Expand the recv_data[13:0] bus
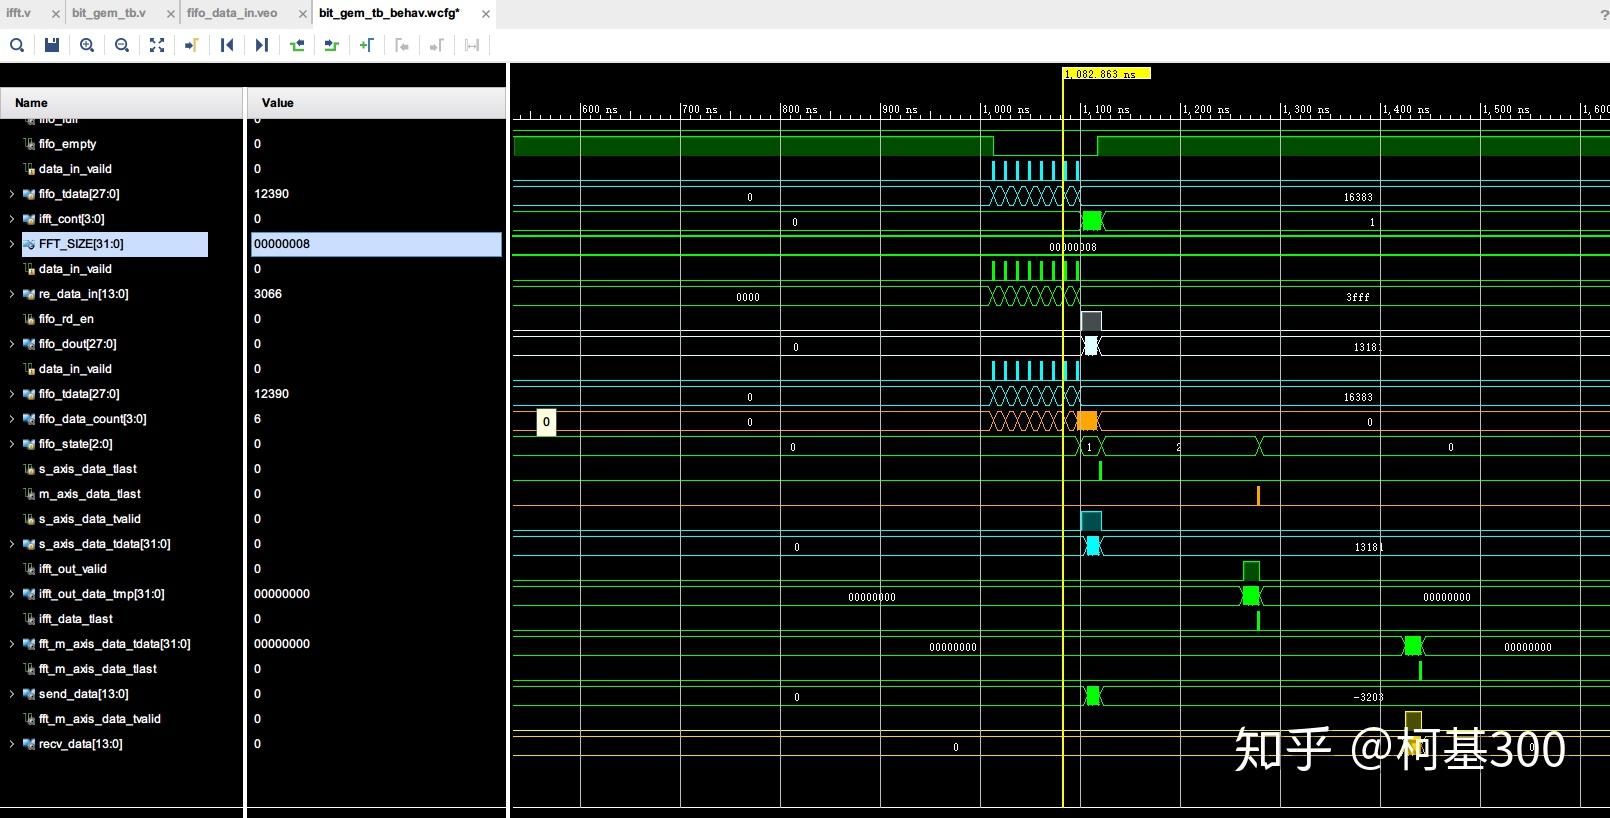 click(x=12, y=744)
